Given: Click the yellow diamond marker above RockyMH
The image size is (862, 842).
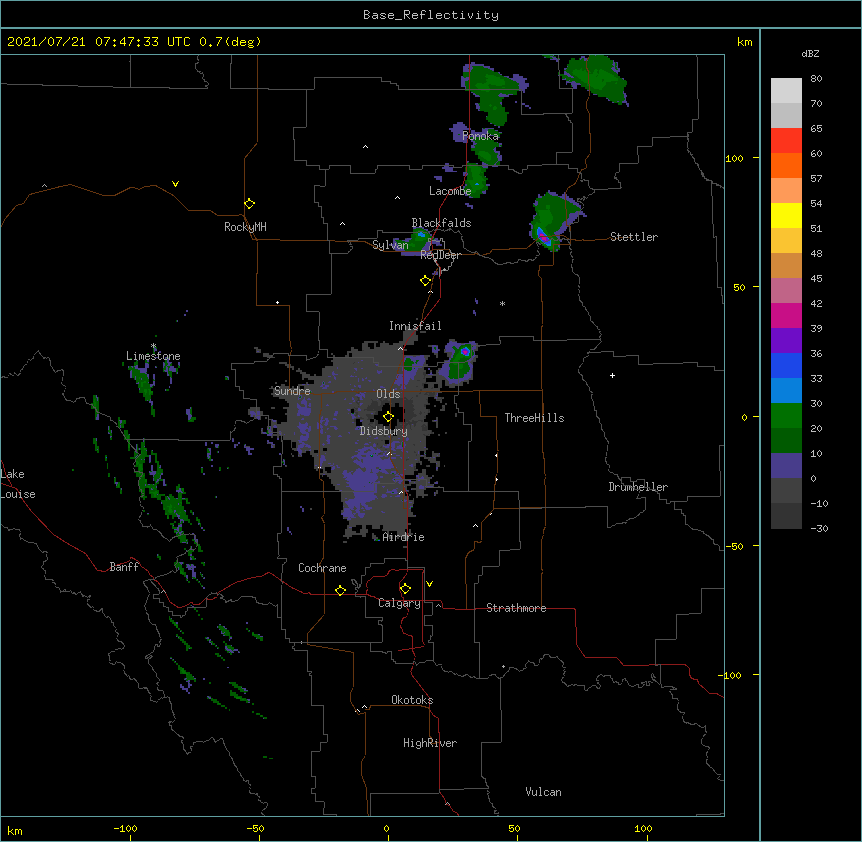Looking at the screenshot, I should (249, 204).
